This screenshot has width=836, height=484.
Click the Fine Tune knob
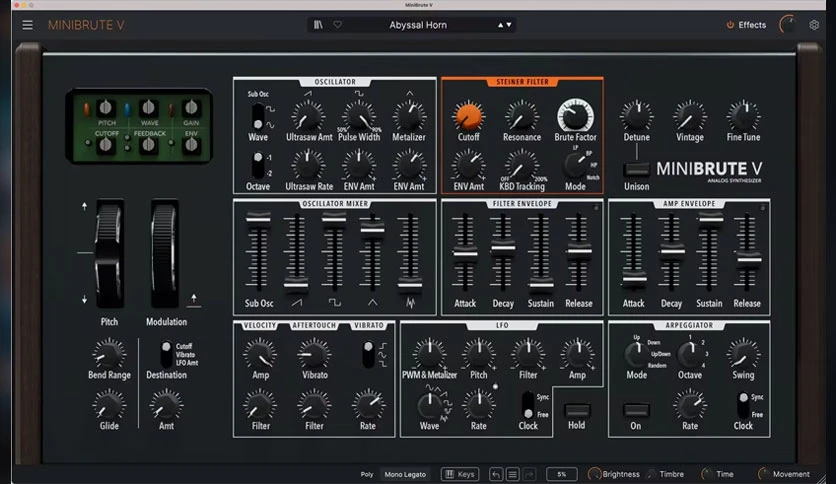click(x=743, y=116)
